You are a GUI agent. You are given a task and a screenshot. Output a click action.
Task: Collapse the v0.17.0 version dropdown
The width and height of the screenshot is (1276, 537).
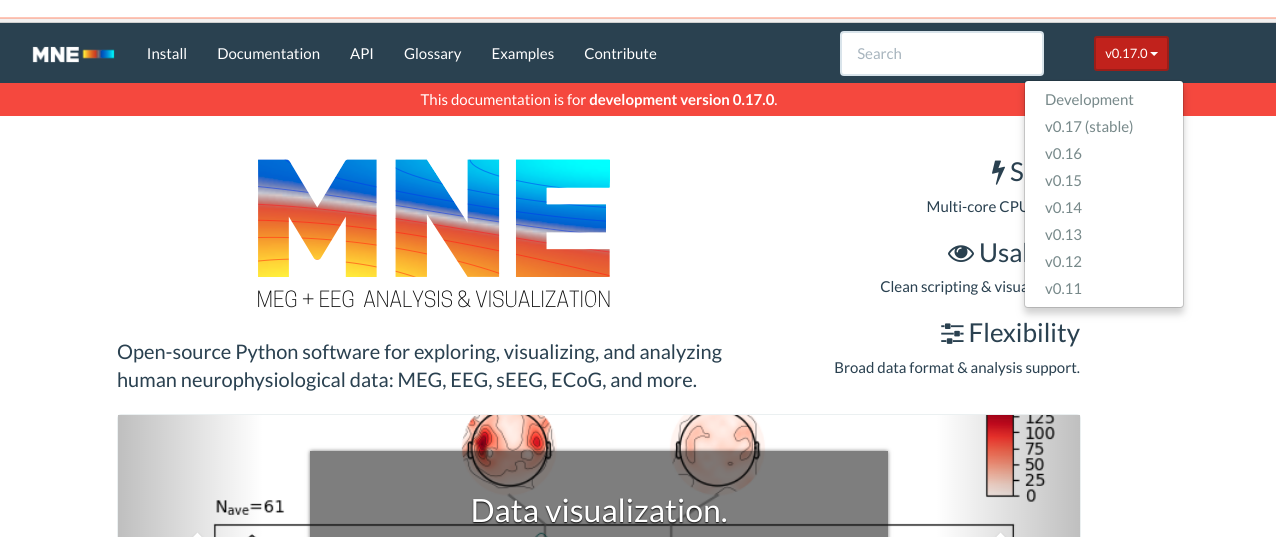pos(1131,54)
